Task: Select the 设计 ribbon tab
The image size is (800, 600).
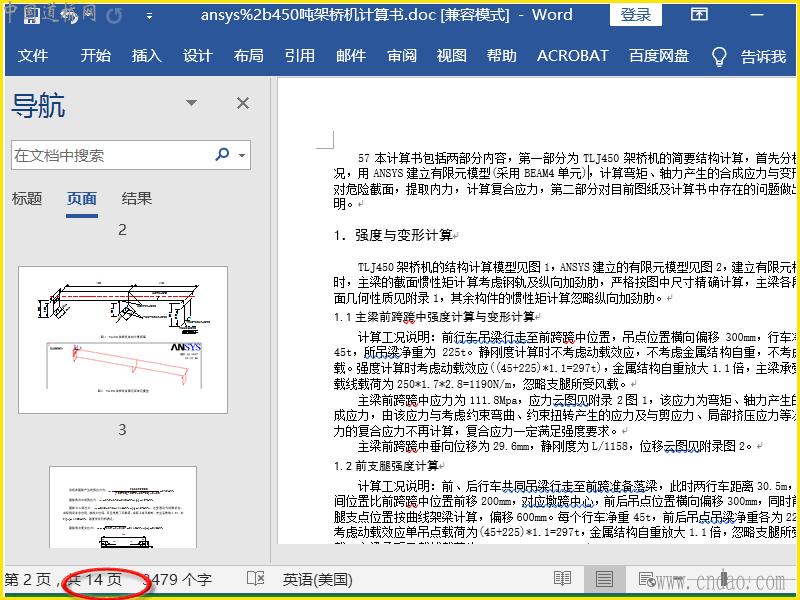Action: [x=197, y=56]
